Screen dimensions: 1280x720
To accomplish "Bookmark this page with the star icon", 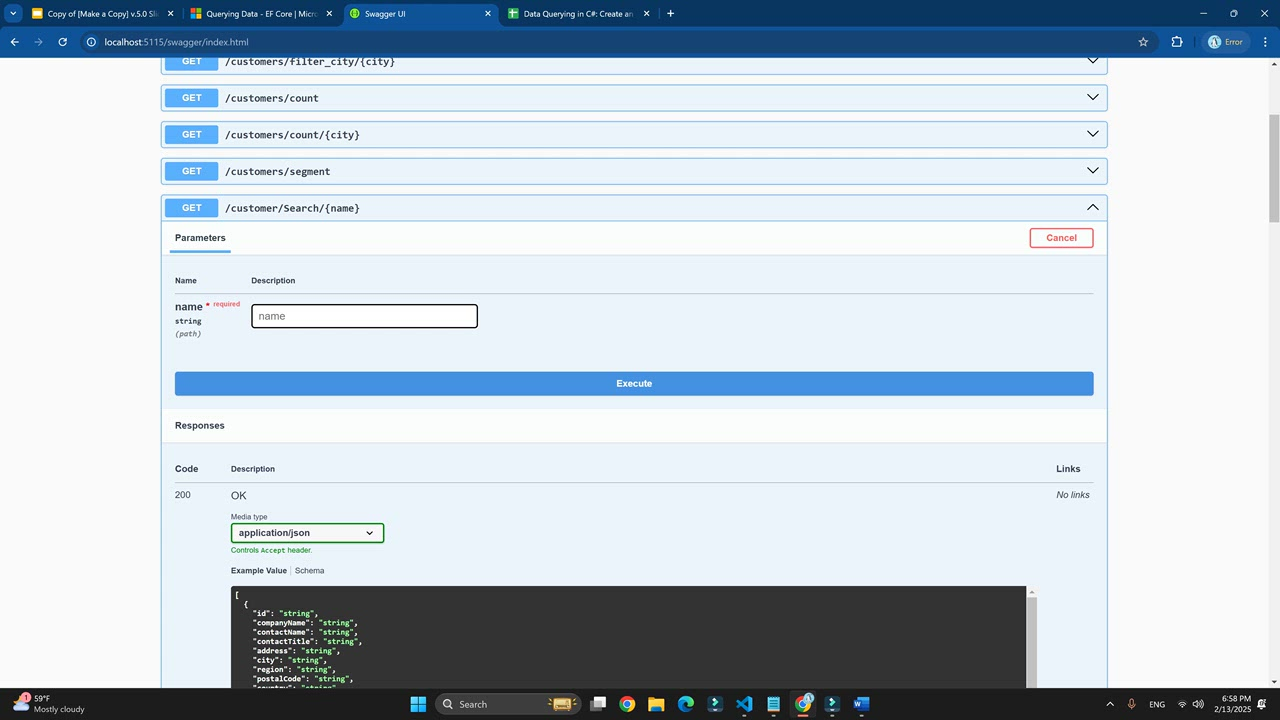I will click(x=1143, y=42).
